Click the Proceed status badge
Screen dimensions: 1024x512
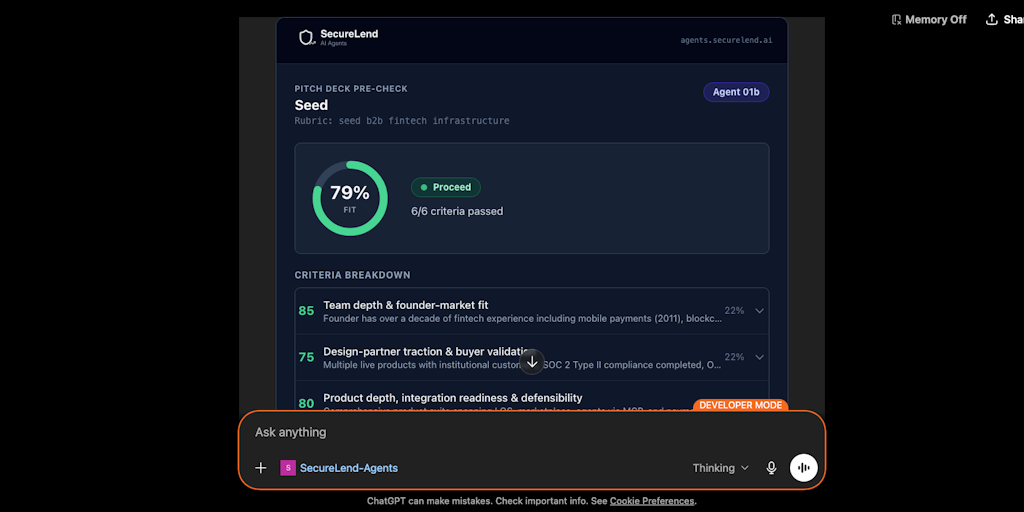pos(445,187)
